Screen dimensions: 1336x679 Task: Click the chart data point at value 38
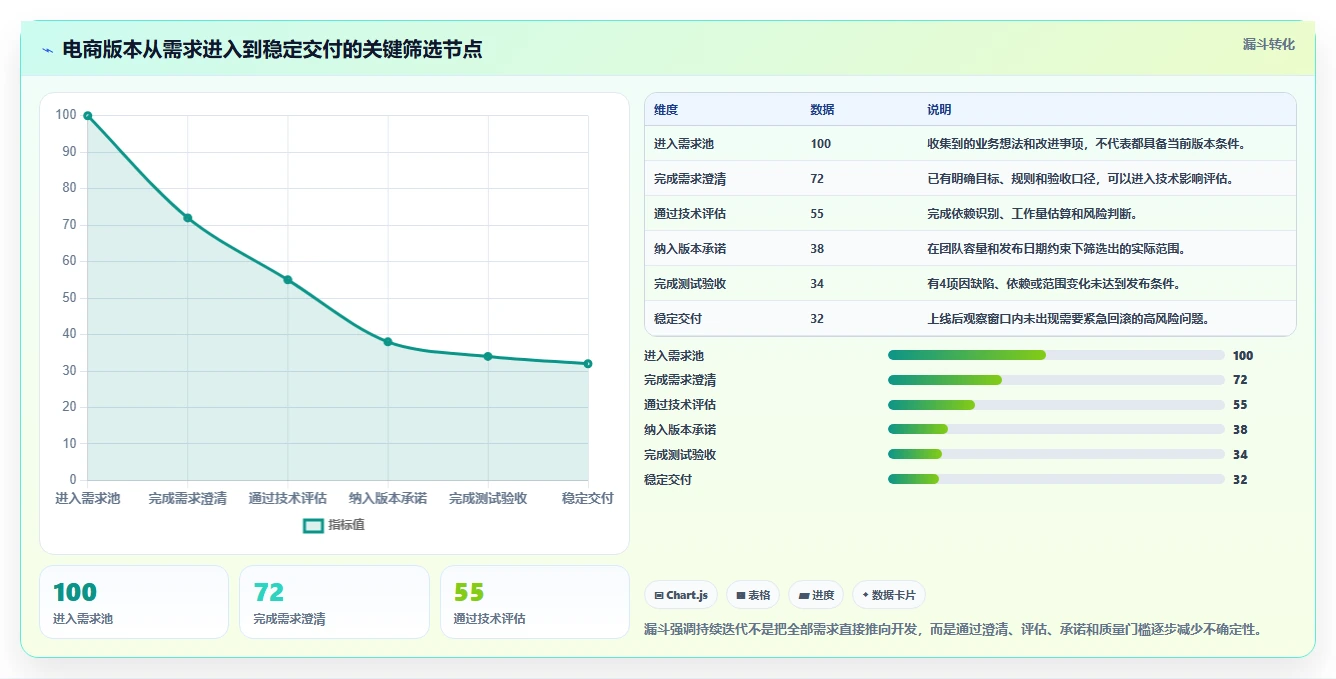[388, 342]
